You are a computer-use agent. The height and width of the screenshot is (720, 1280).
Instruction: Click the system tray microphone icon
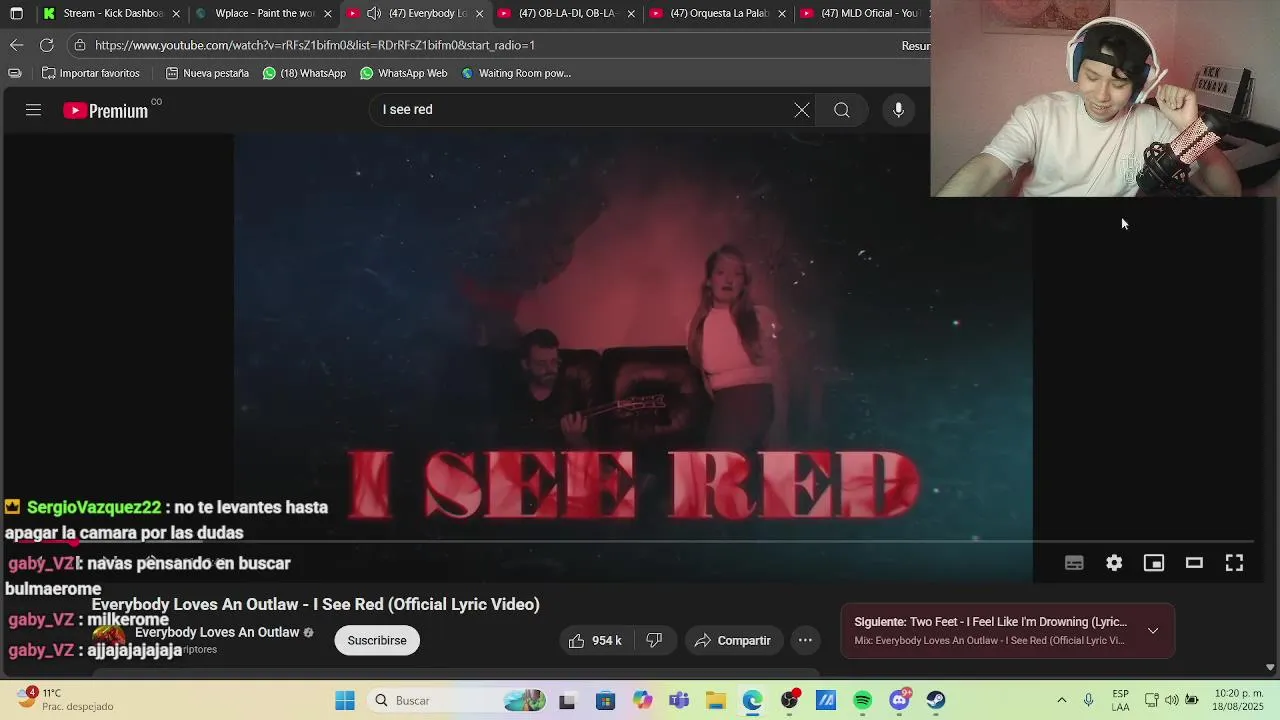pos(1088,700)
